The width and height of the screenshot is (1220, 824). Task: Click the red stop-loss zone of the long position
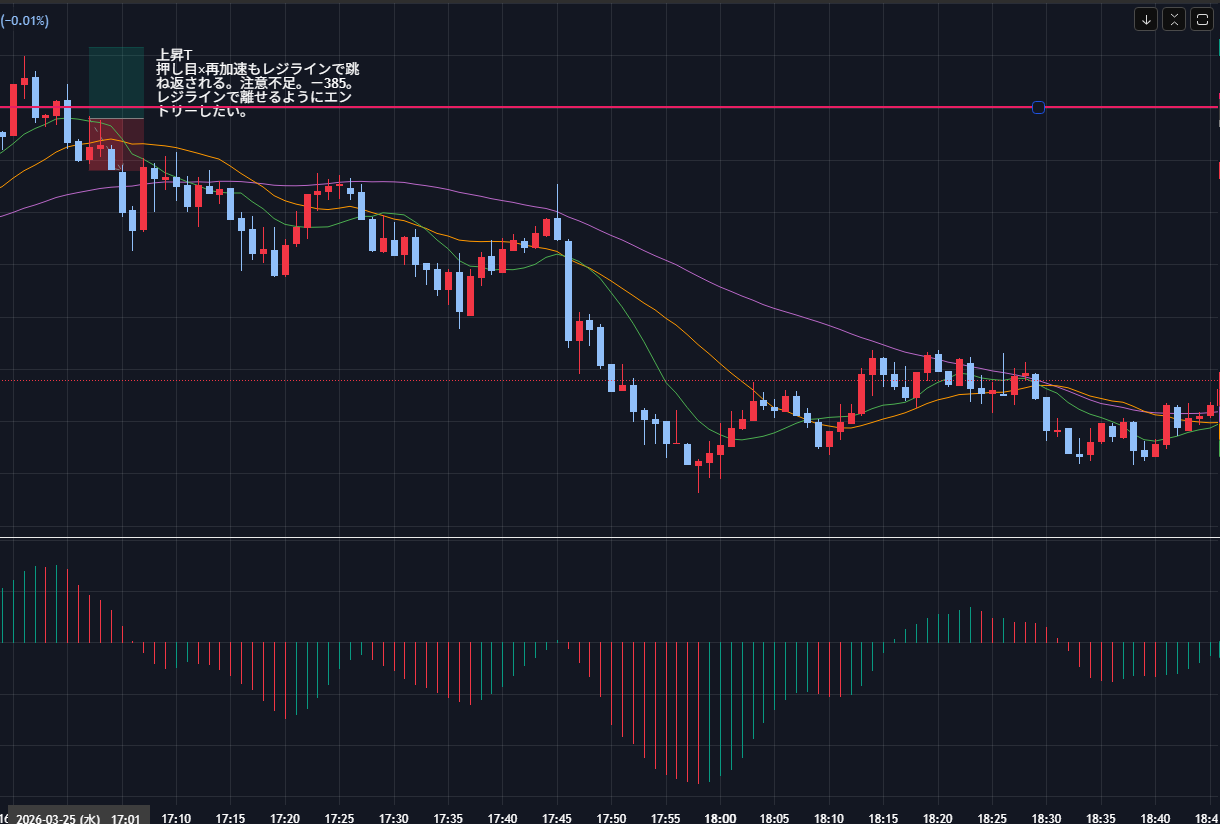[116, 146]
